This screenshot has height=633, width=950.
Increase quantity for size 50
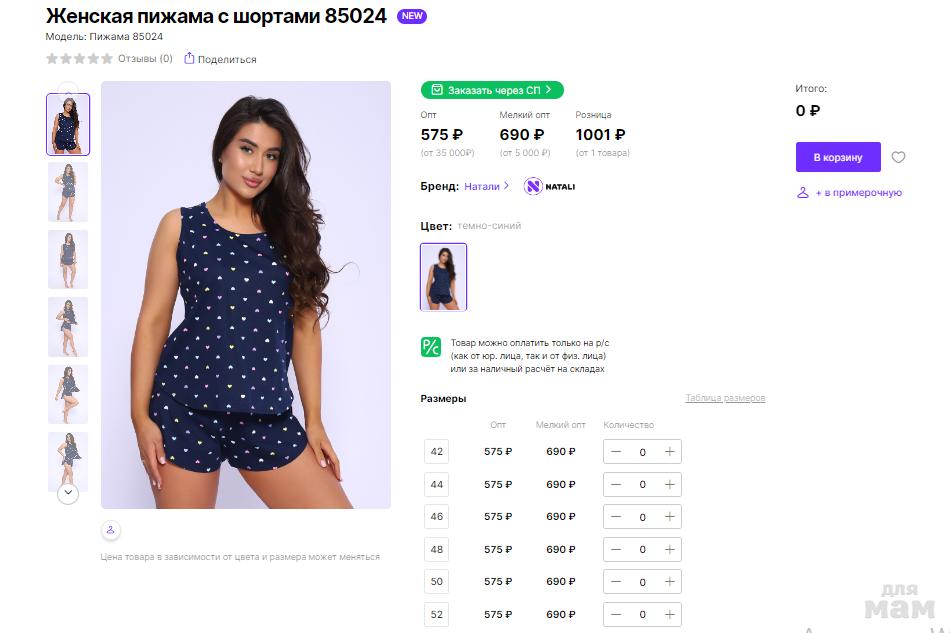(x=669, y=582)
